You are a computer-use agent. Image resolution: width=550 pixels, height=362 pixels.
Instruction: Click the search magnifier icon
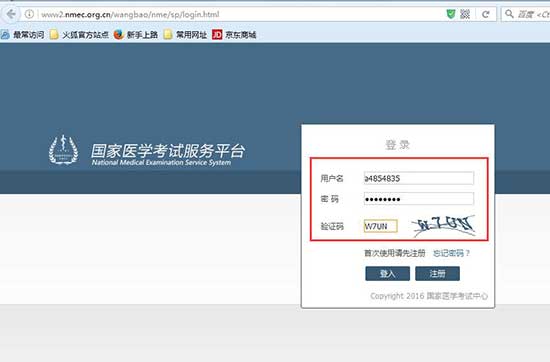point(509,14)
